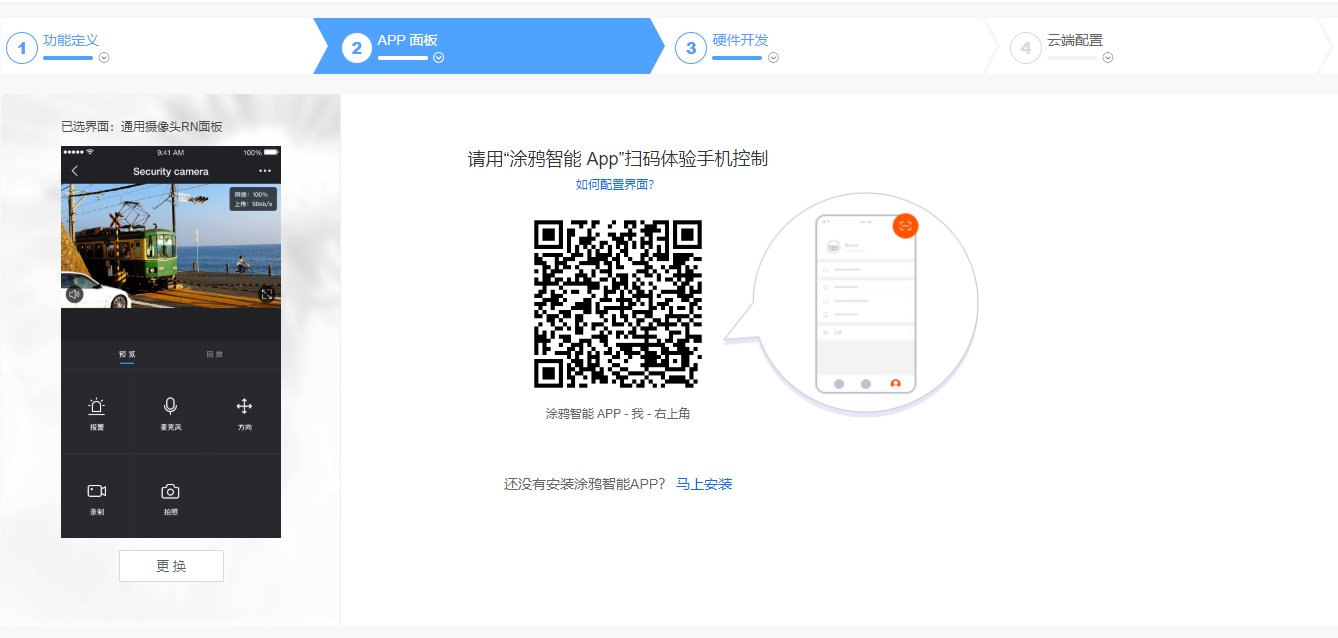Screen dimensions: 1338x638
Task: Select the 方向 direction arrows icon
Action: (244, 406)
